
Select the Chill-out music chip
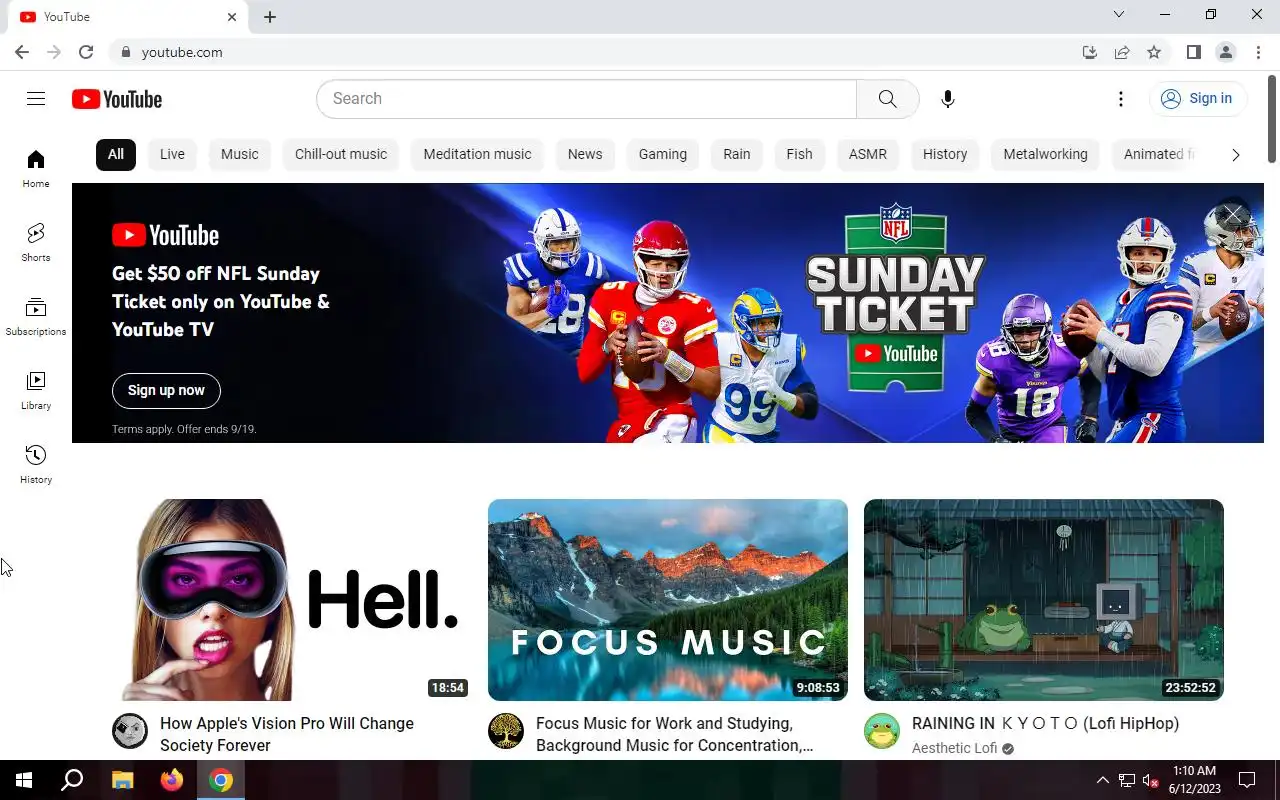(341, 154)
